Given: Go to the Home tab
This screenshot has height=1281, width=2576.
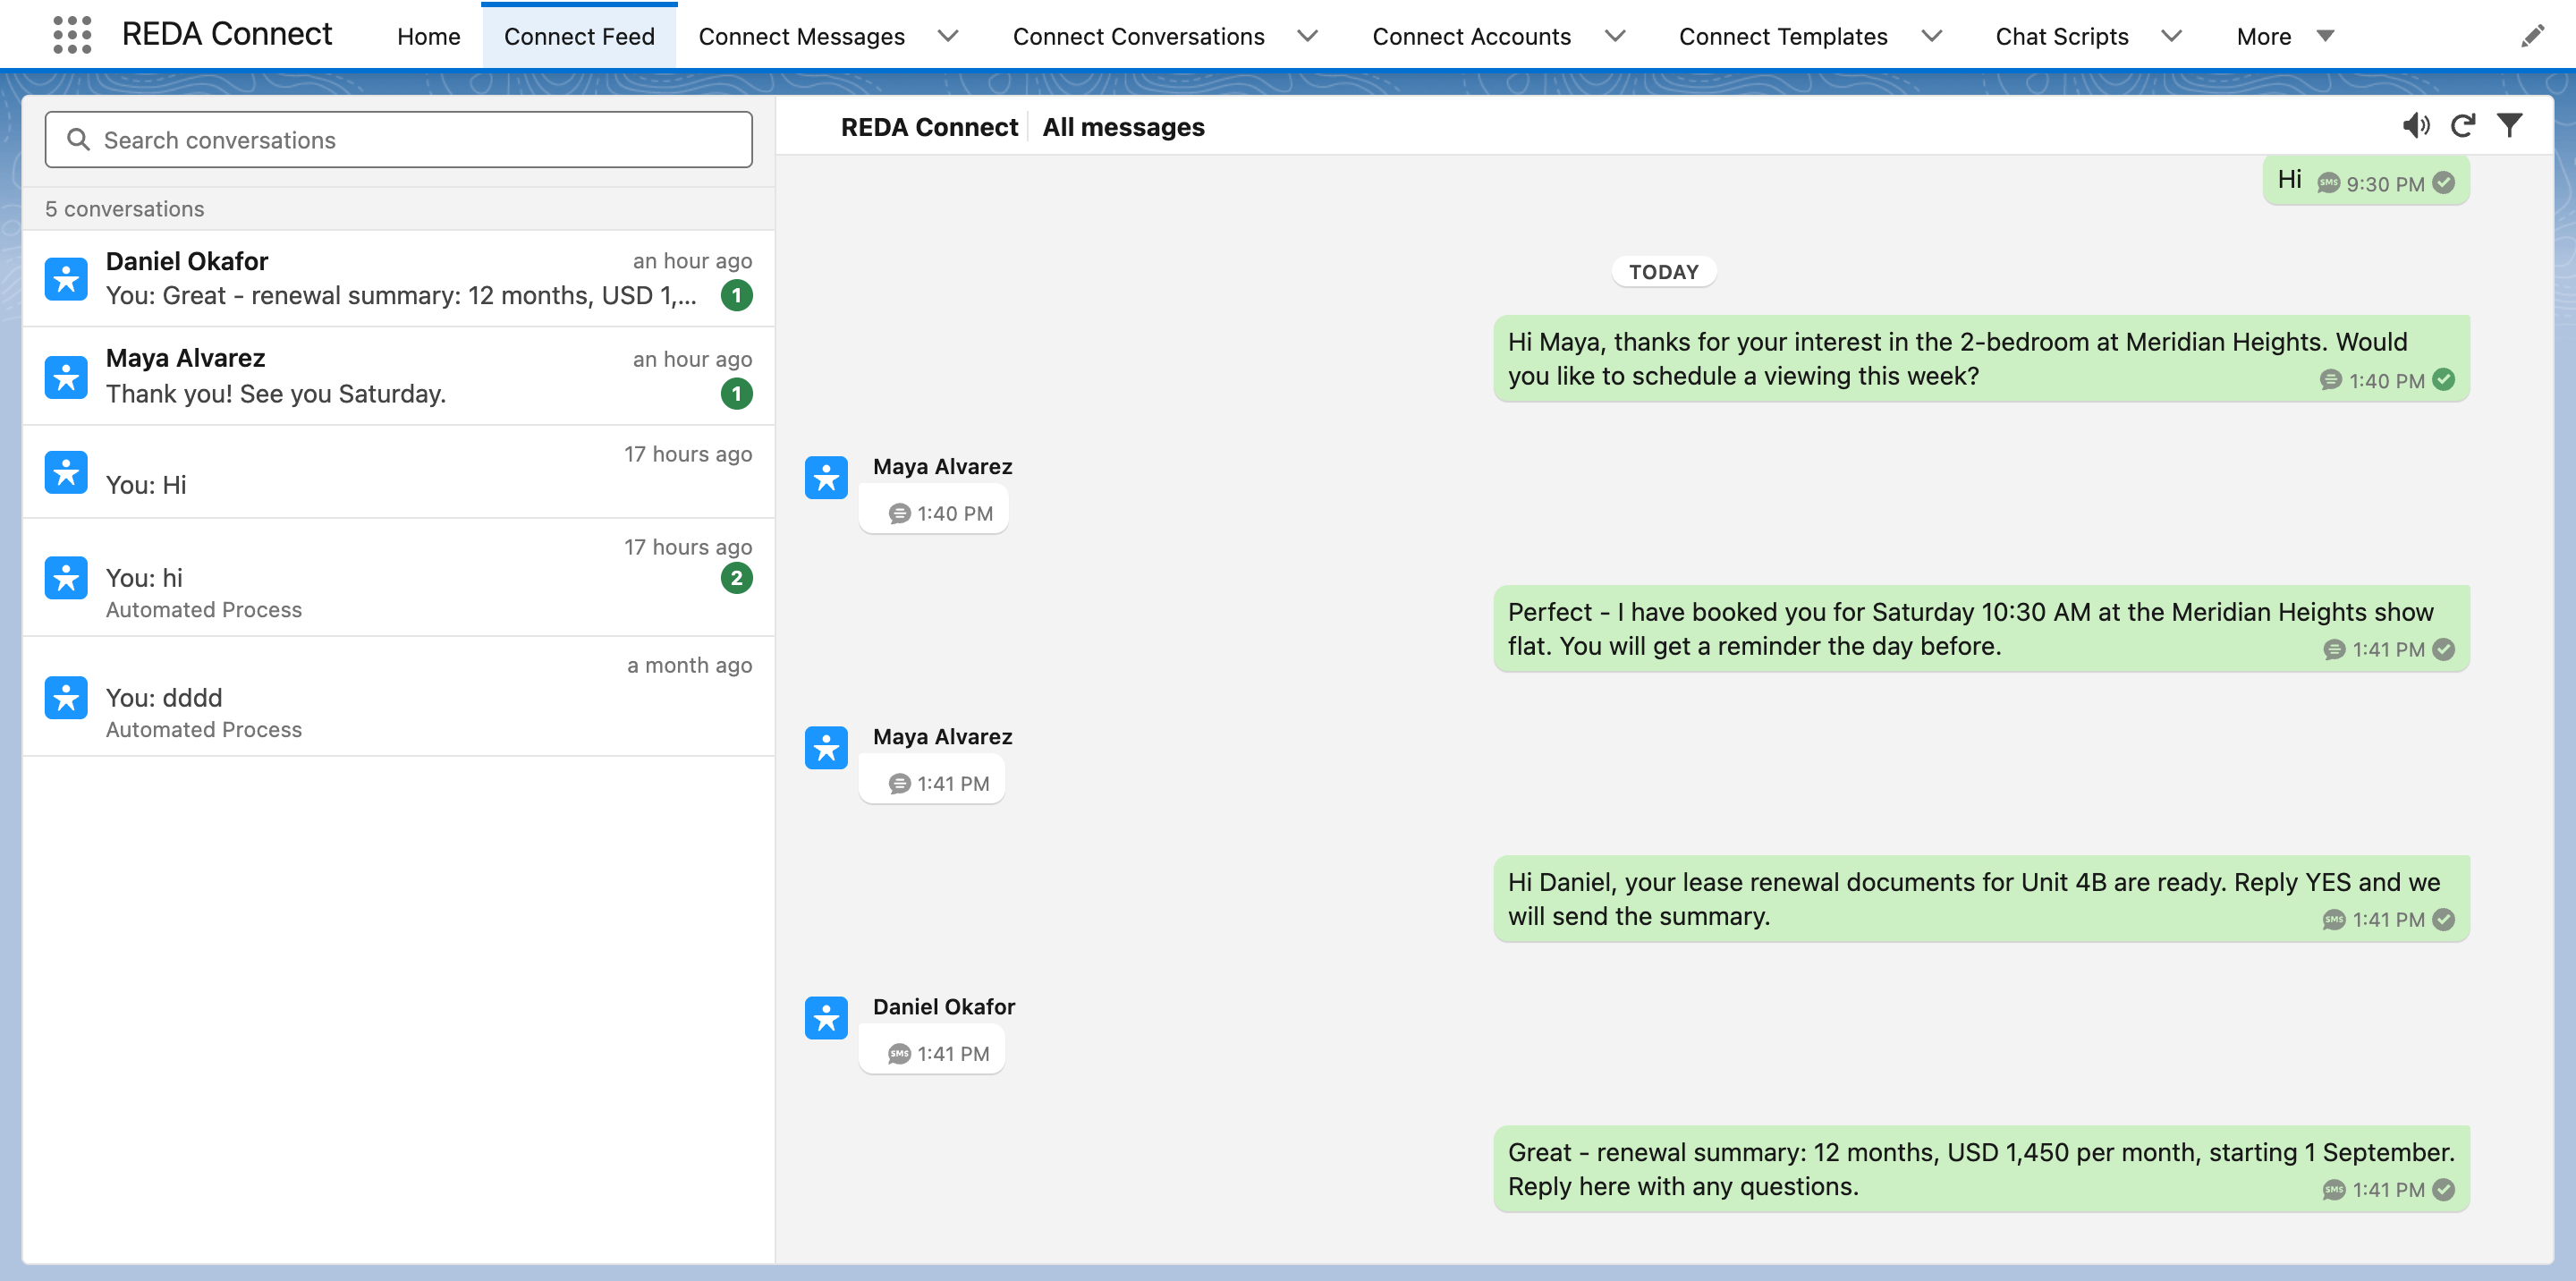Looking at the screenshot, I should 429,36.
